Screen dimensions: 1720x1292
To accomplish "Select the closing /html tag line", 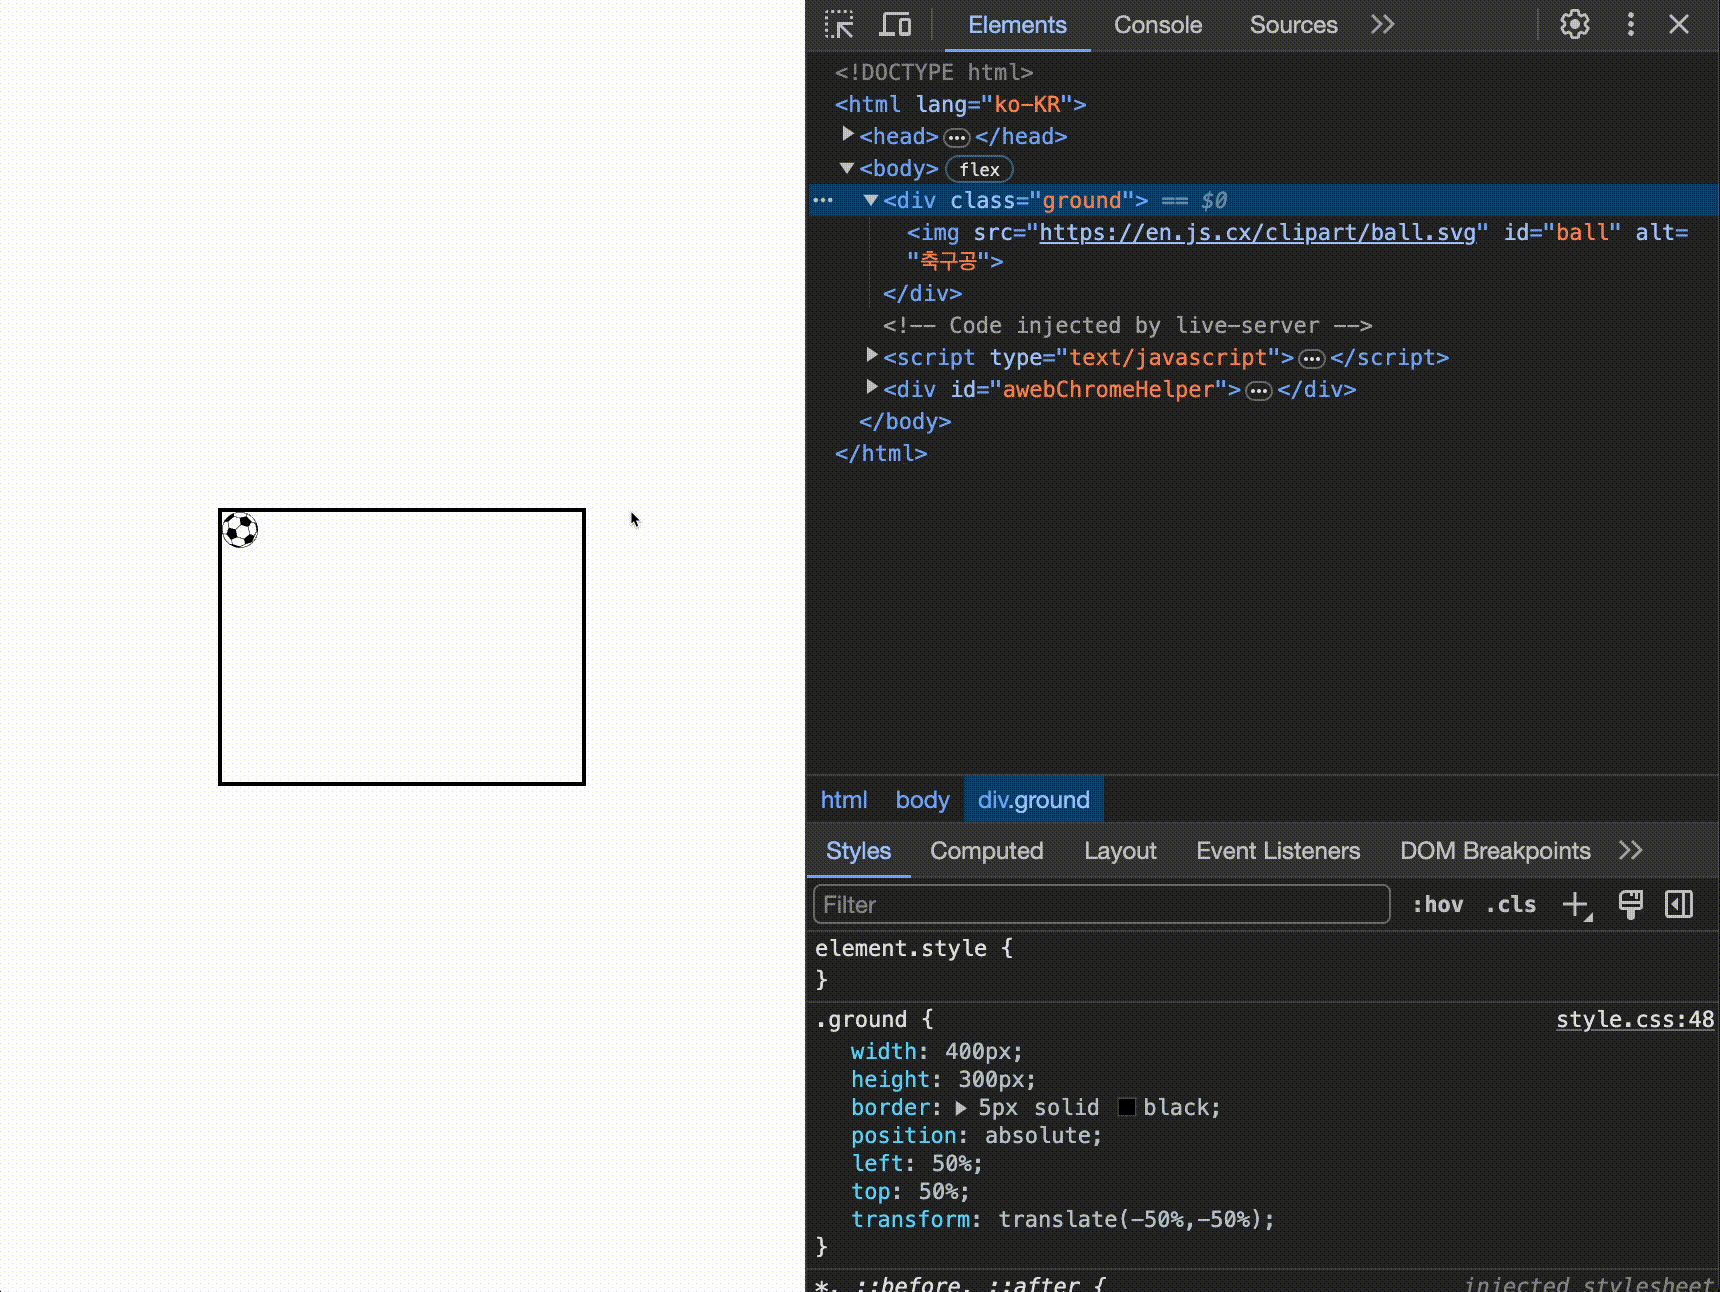I will [x=881, y=453].
